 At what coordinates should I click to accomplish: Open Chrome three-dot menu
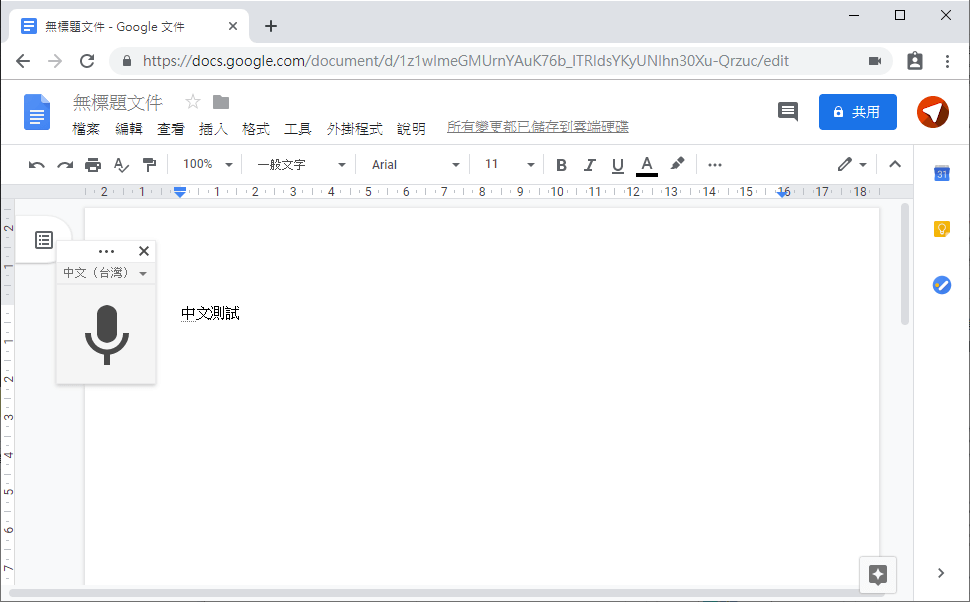coord(947,61)
